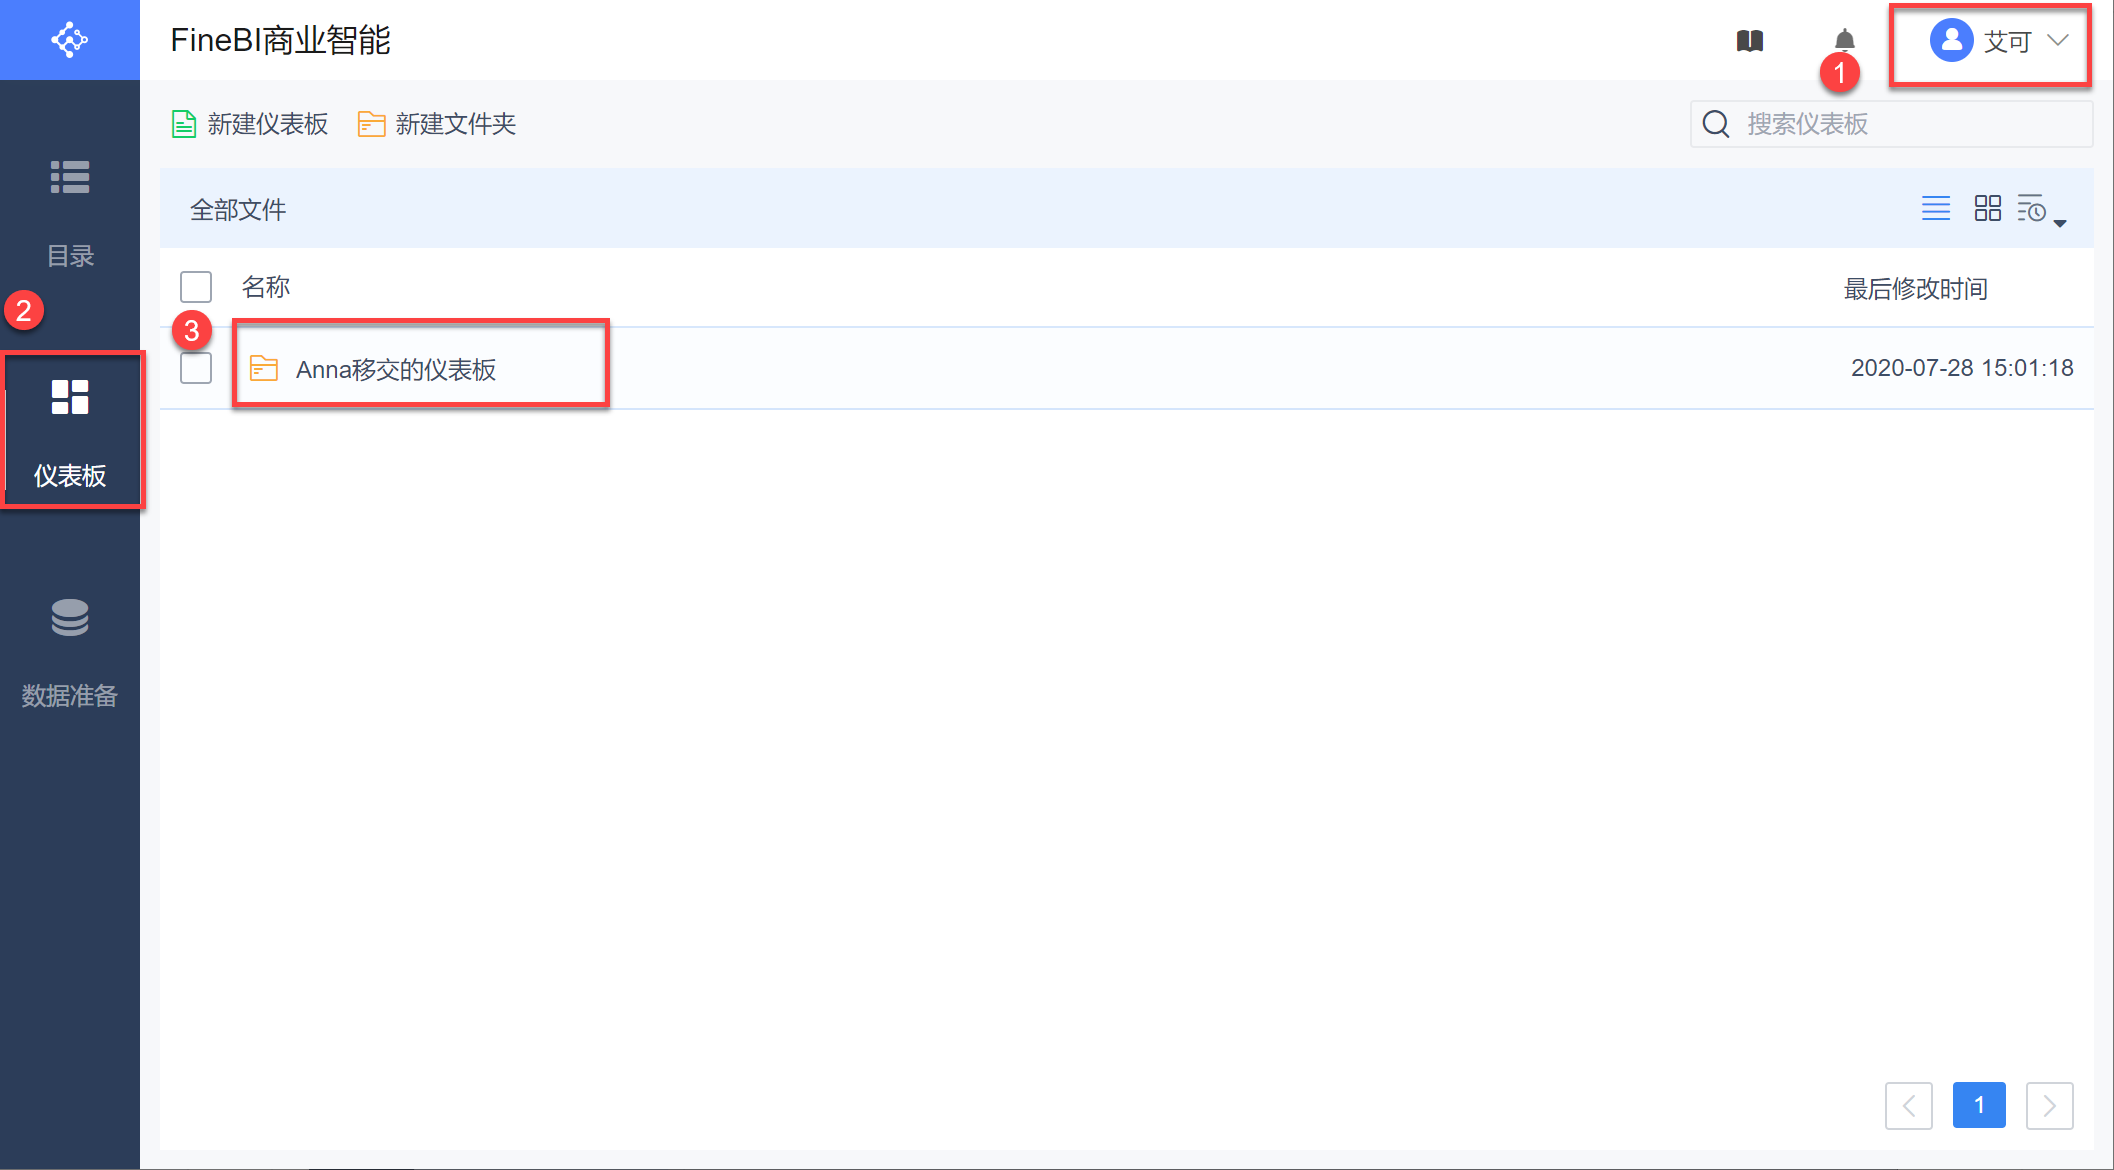Screen dimensions: 2114x1170
Task: Click the FineBI logo icon
Action: [69, 40]
